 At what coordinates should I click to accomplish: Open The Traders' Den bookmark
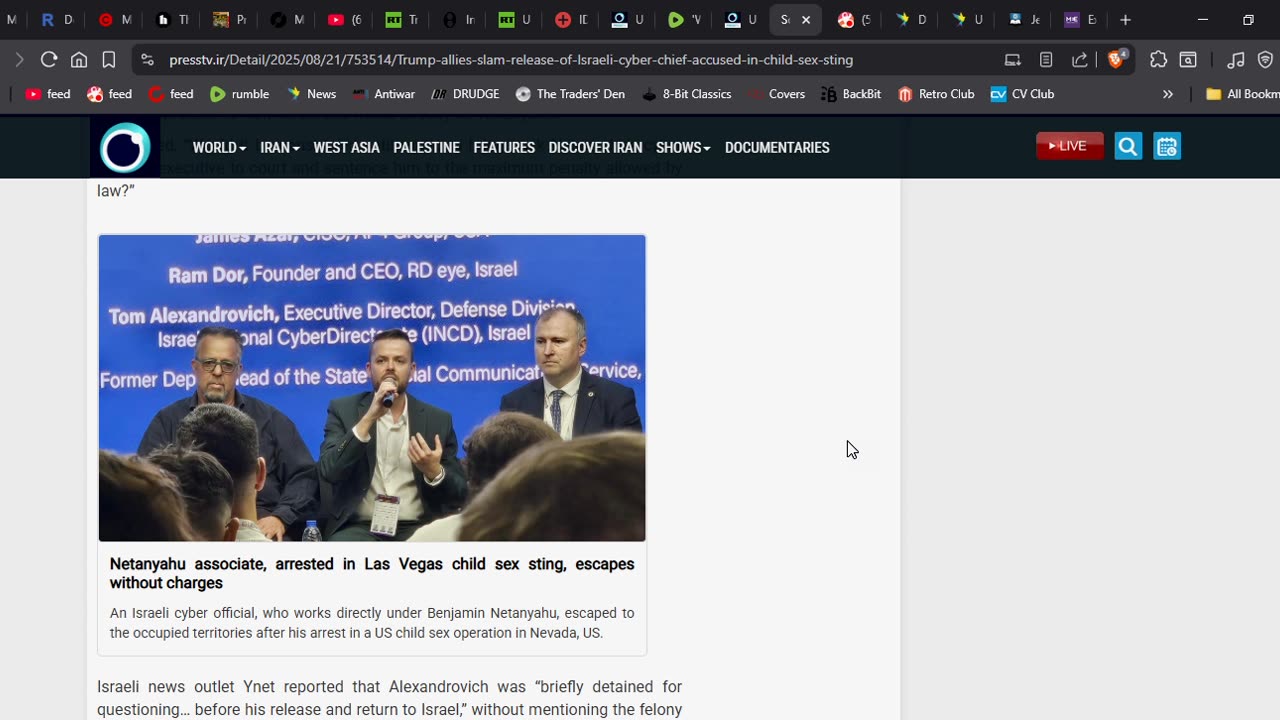click(570, 94)
